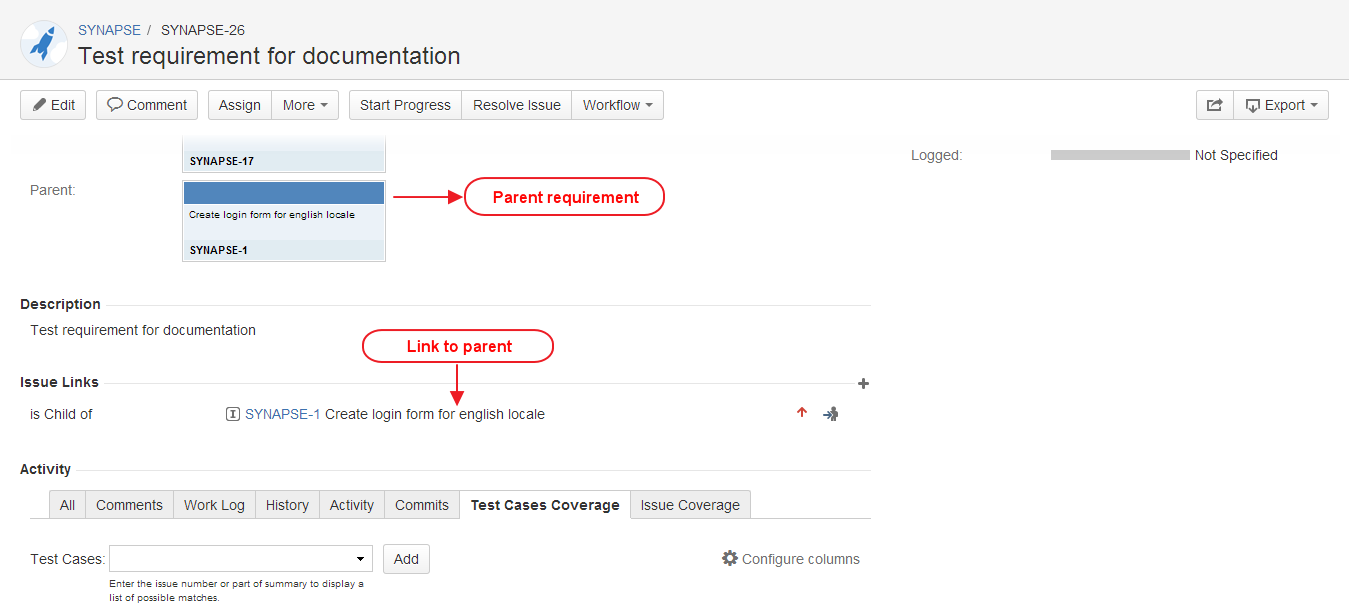
Task: Expand the Workflow dropdown menu
Action: (617, 105)
